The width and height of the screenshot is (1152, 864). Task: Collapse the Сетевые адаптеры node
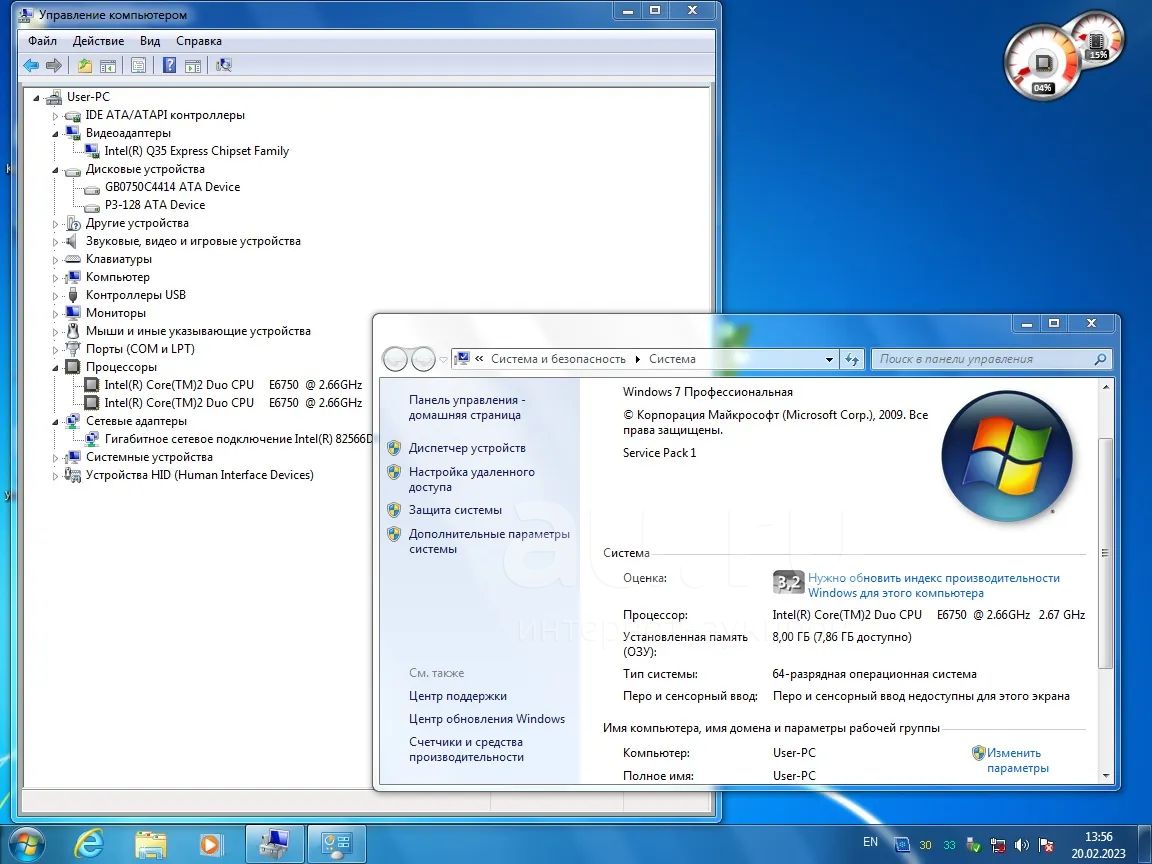click(55, 422)
